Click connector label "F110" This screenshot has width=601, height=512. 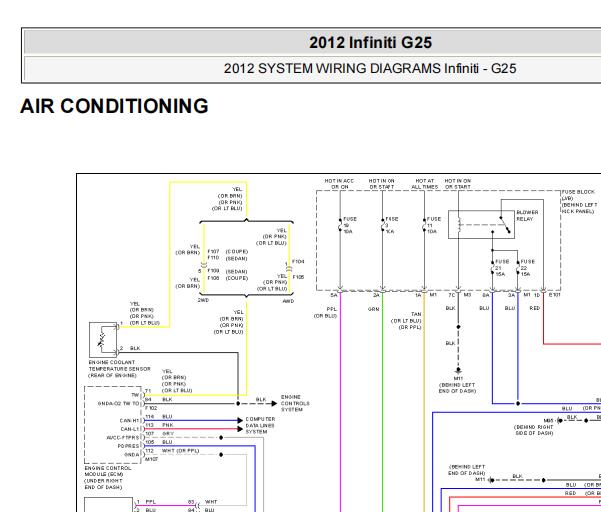pyautogui.click(x=213, y=258)
